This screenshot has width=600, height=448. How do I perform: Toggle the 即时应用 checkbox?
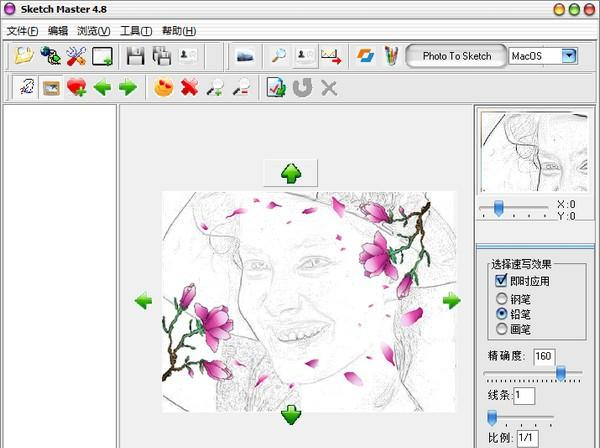click(502, 281)
